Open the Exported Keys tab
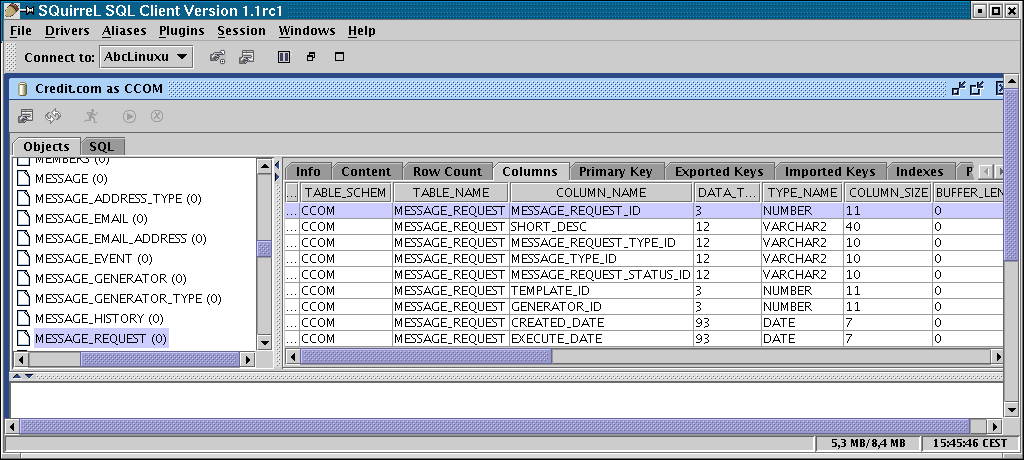1024x460 pixels. point(718,172)
